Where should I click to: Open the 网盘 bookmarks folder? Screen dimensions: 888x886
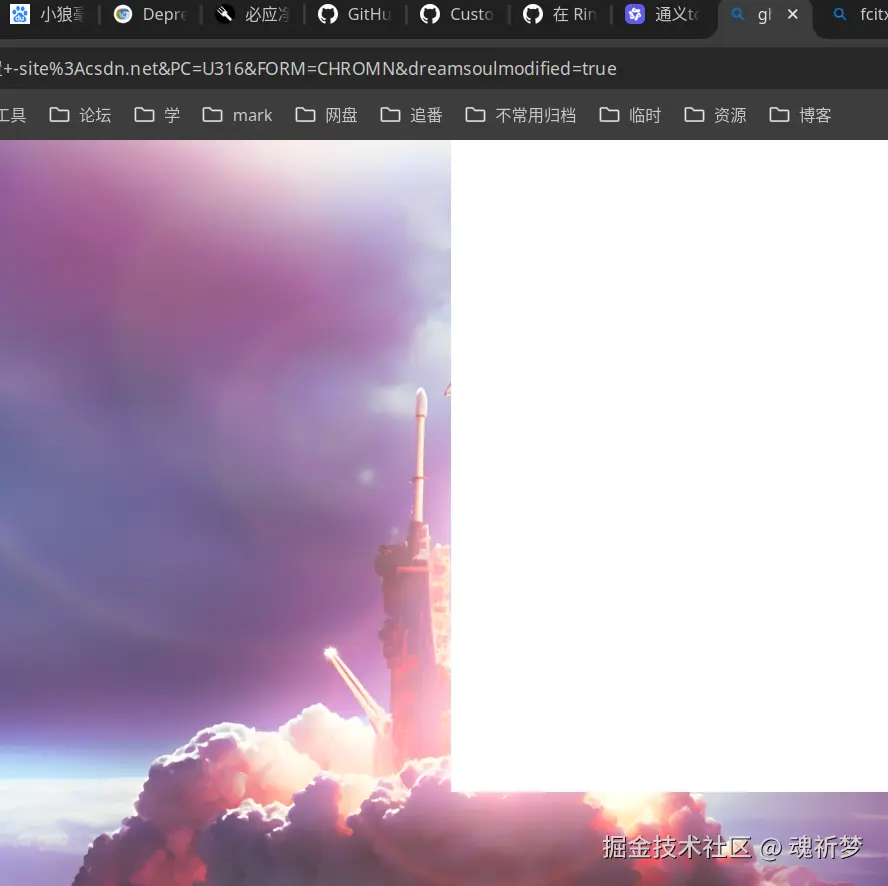(326, 116)
